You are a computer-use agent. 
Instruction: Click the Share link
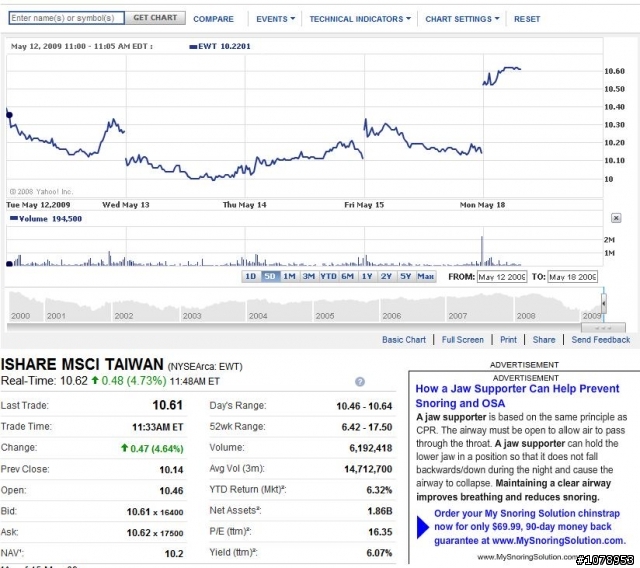pos(544,339)
